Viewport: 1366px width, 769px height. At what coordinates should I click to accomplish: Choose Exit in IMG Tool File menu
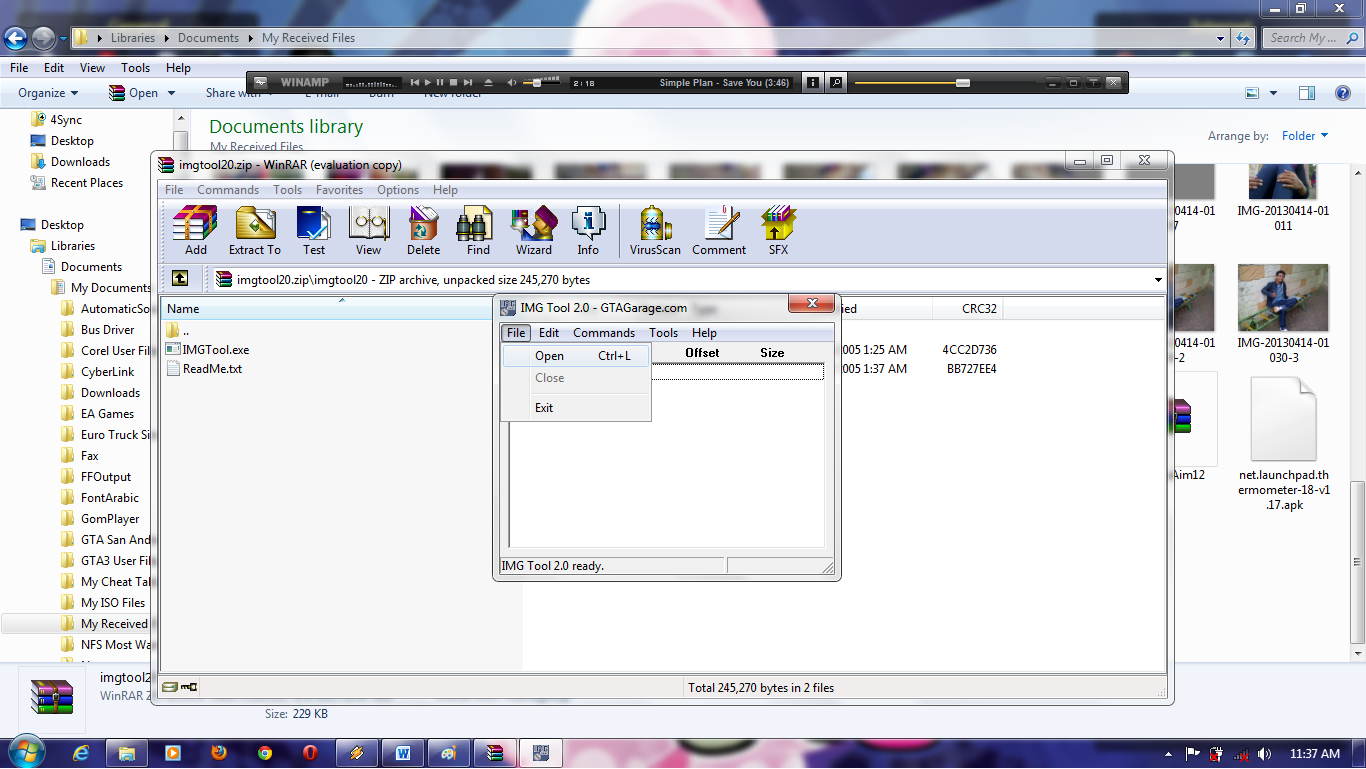click(577, 407)
